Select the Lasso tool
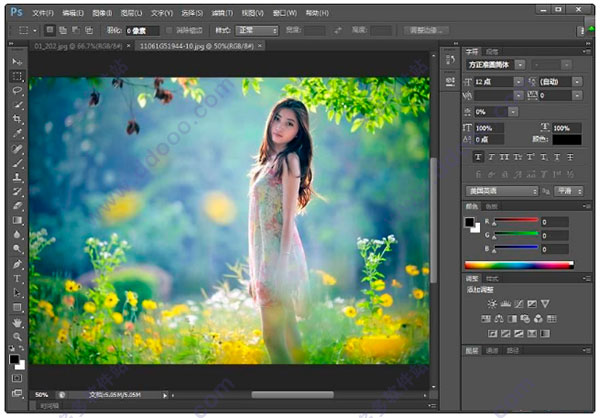The width and height of the screenshot is (600, 418). click(x=17, y=91)
